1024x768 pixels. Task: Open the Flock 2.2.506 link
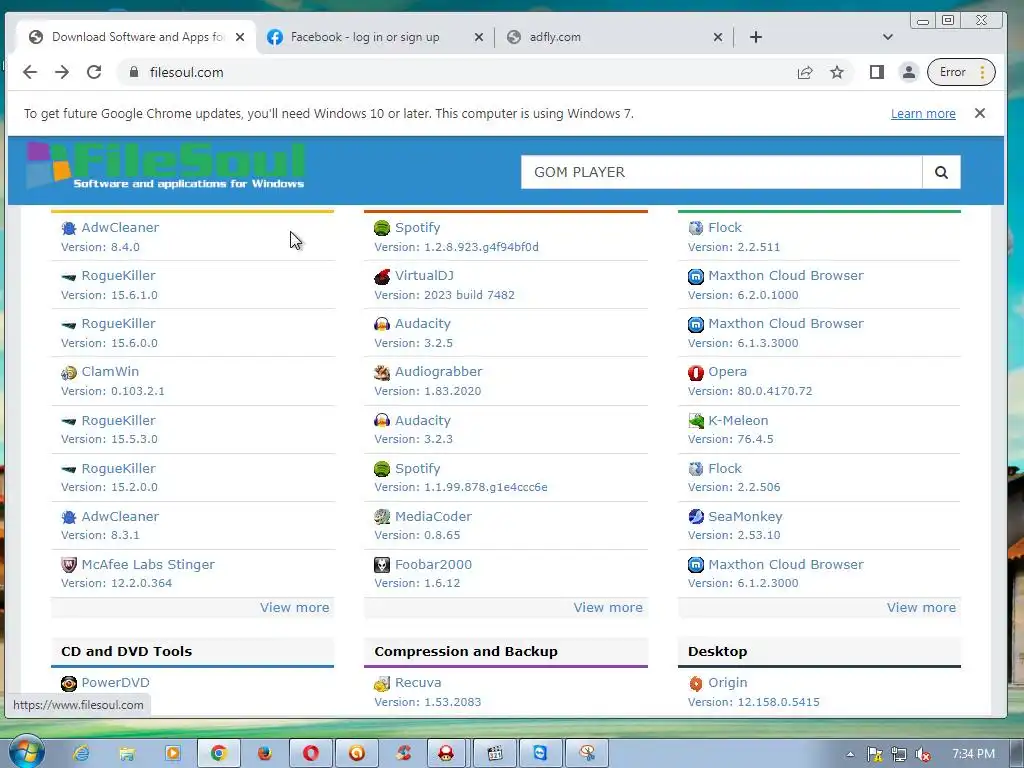725,468
